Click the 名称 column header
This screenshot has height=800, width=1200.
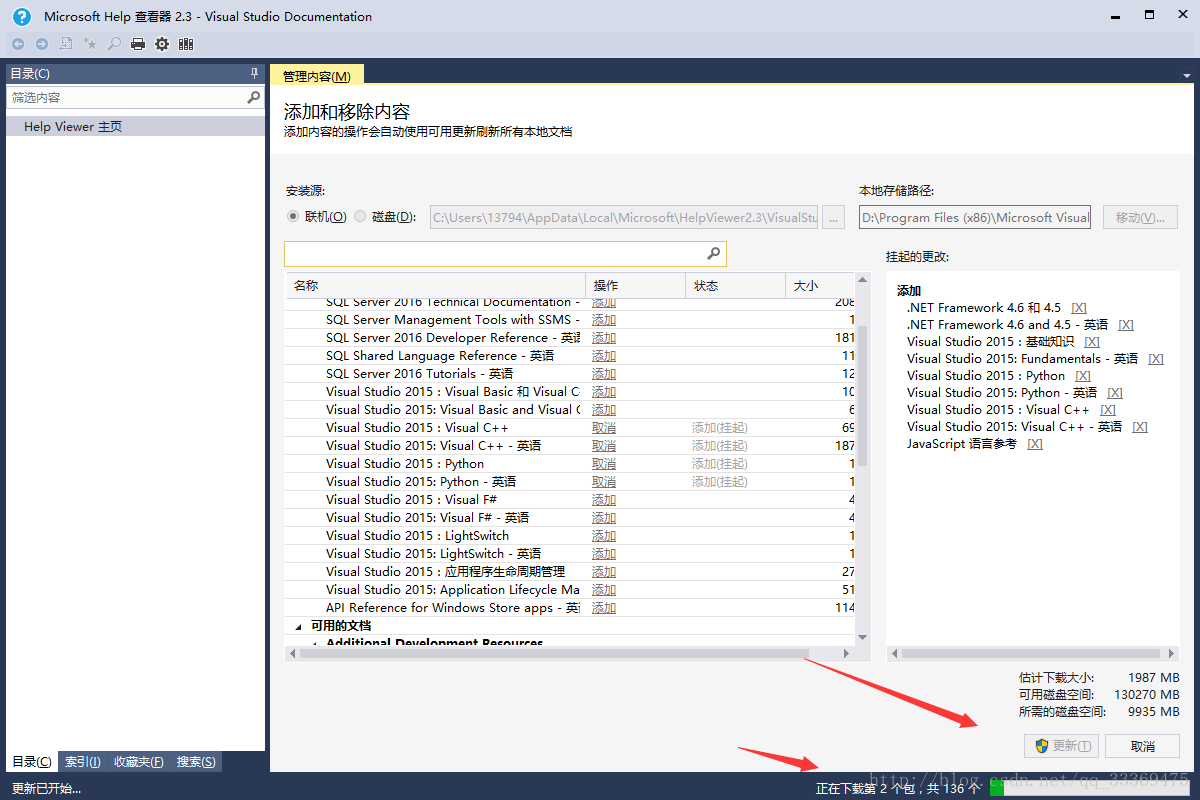tap(436, 286)
